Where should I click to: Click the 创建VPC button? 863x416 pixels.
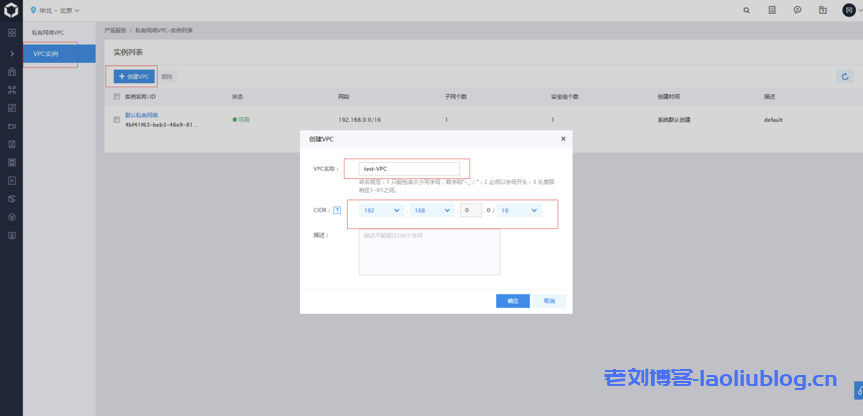click(x=134, y=76)
